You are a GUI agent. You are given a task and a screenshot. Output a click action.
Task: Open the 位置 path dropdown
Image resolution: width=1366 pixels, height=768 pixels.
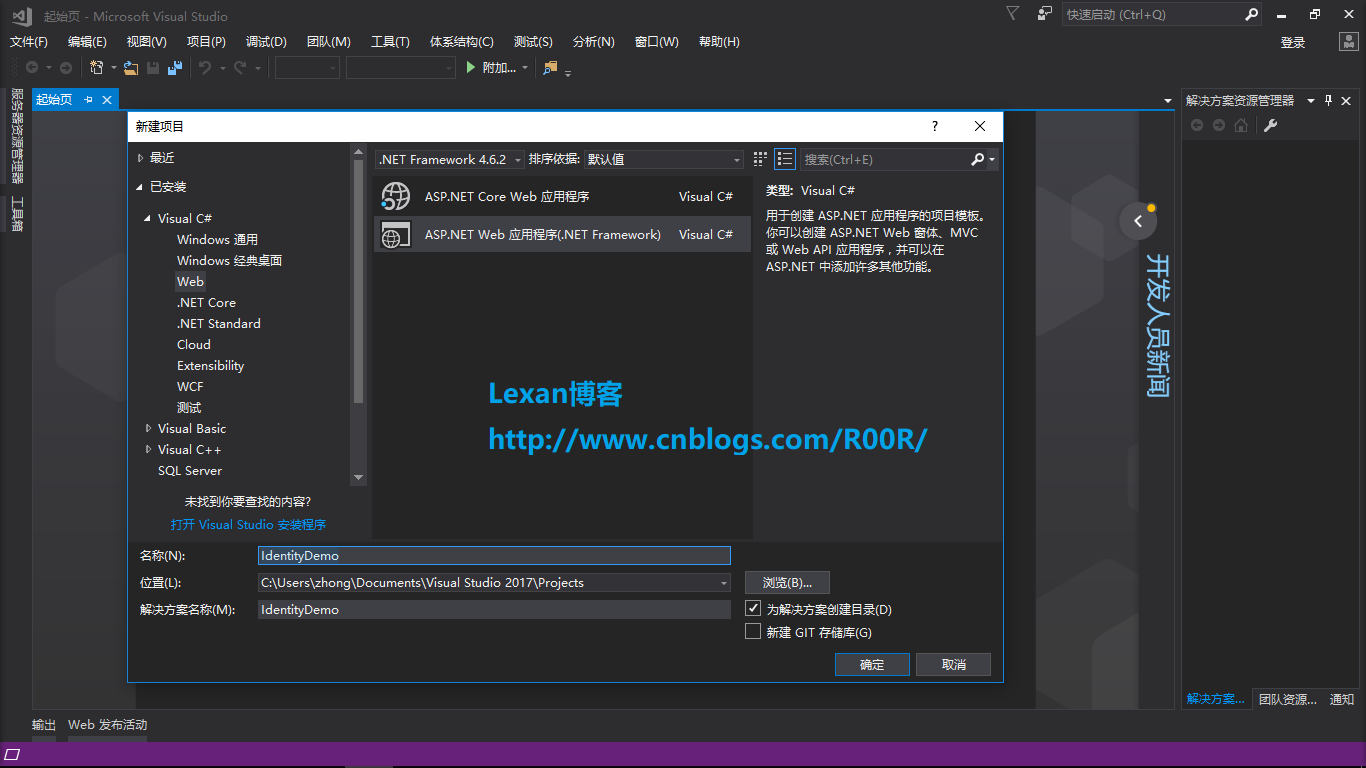(x=724, y=582)
